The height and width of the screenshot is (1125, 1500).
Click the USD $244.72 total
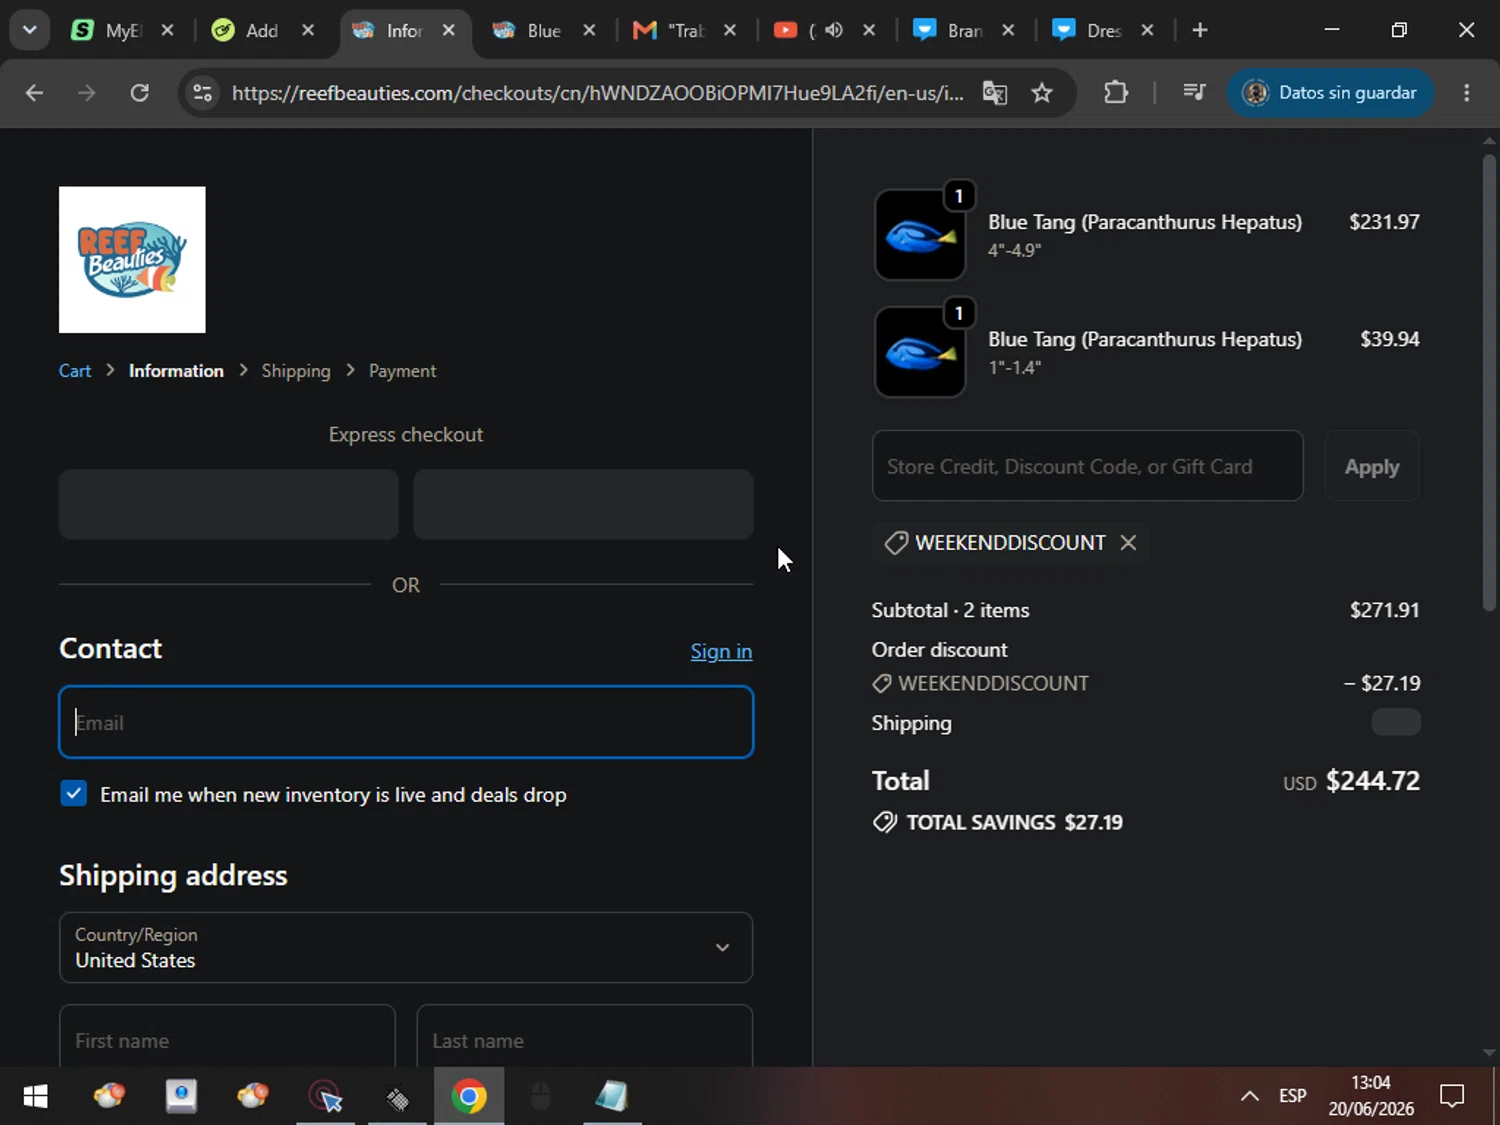[x=1351, y=781]
